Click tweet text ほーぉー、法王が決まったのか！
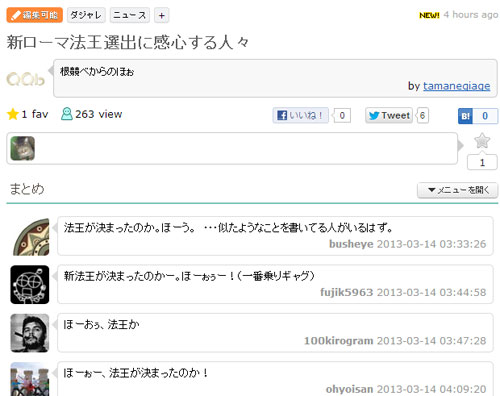500x396 pixels. point(136,372)
